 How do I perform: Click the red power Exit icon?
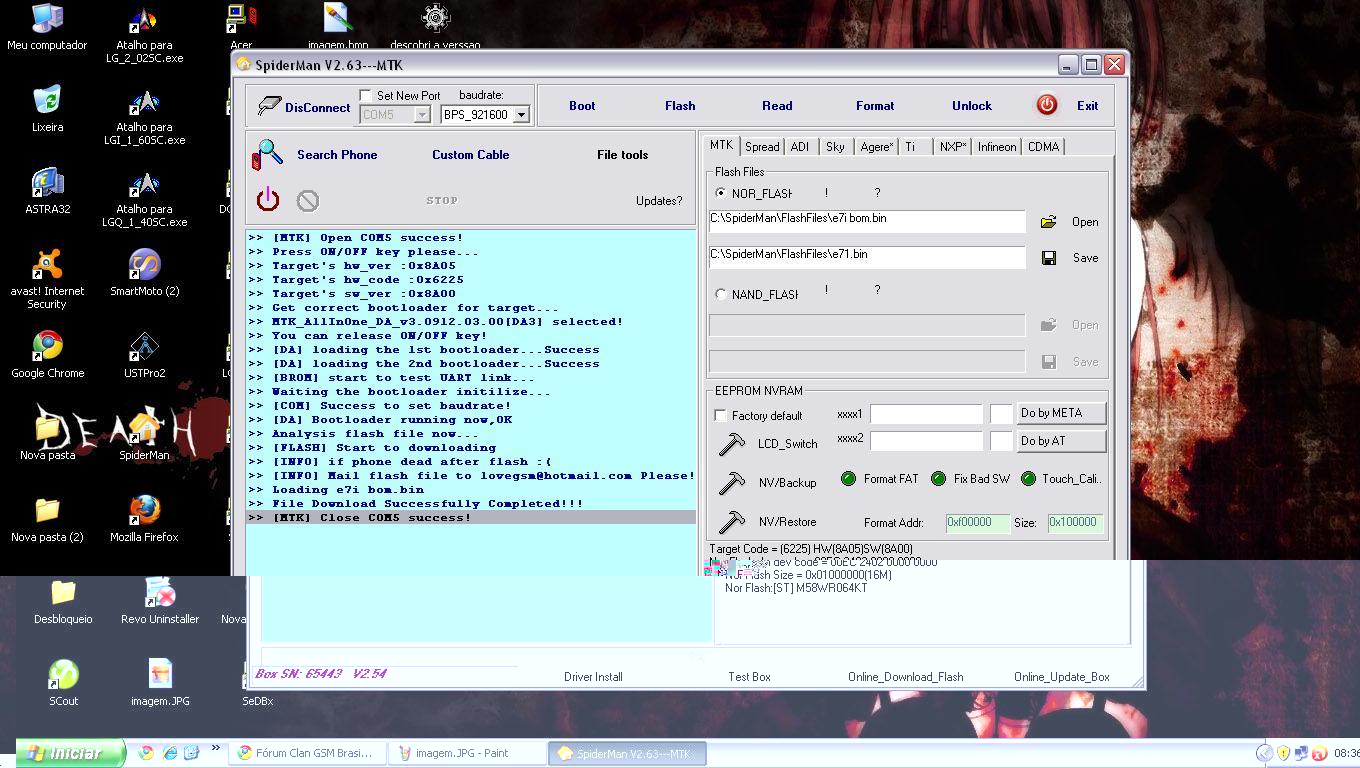coord(1047,105)
